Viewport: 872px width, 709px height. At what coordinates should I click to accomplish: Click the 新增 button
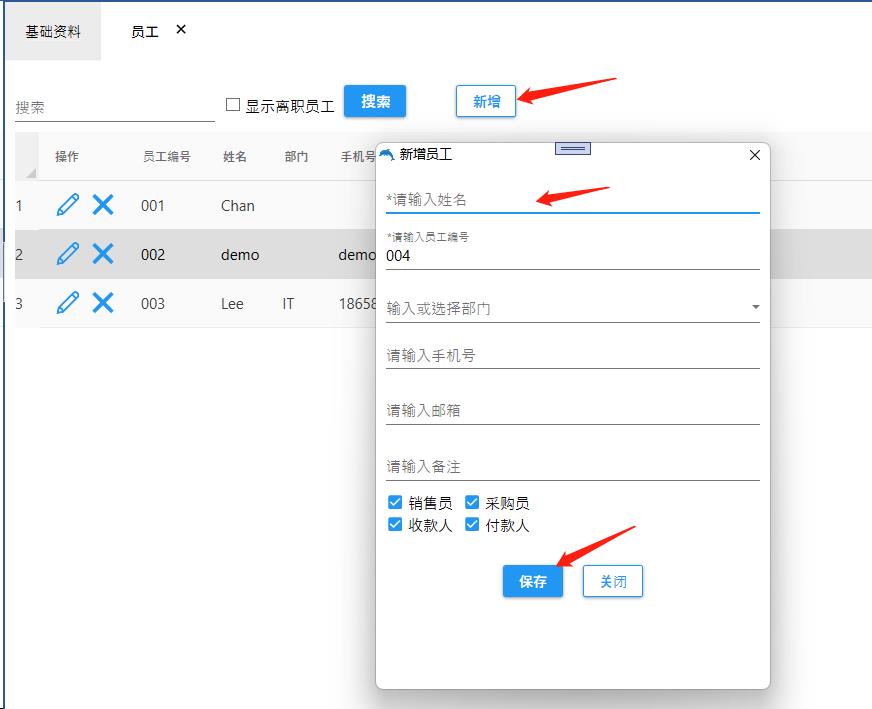click(x=486, y=101)
